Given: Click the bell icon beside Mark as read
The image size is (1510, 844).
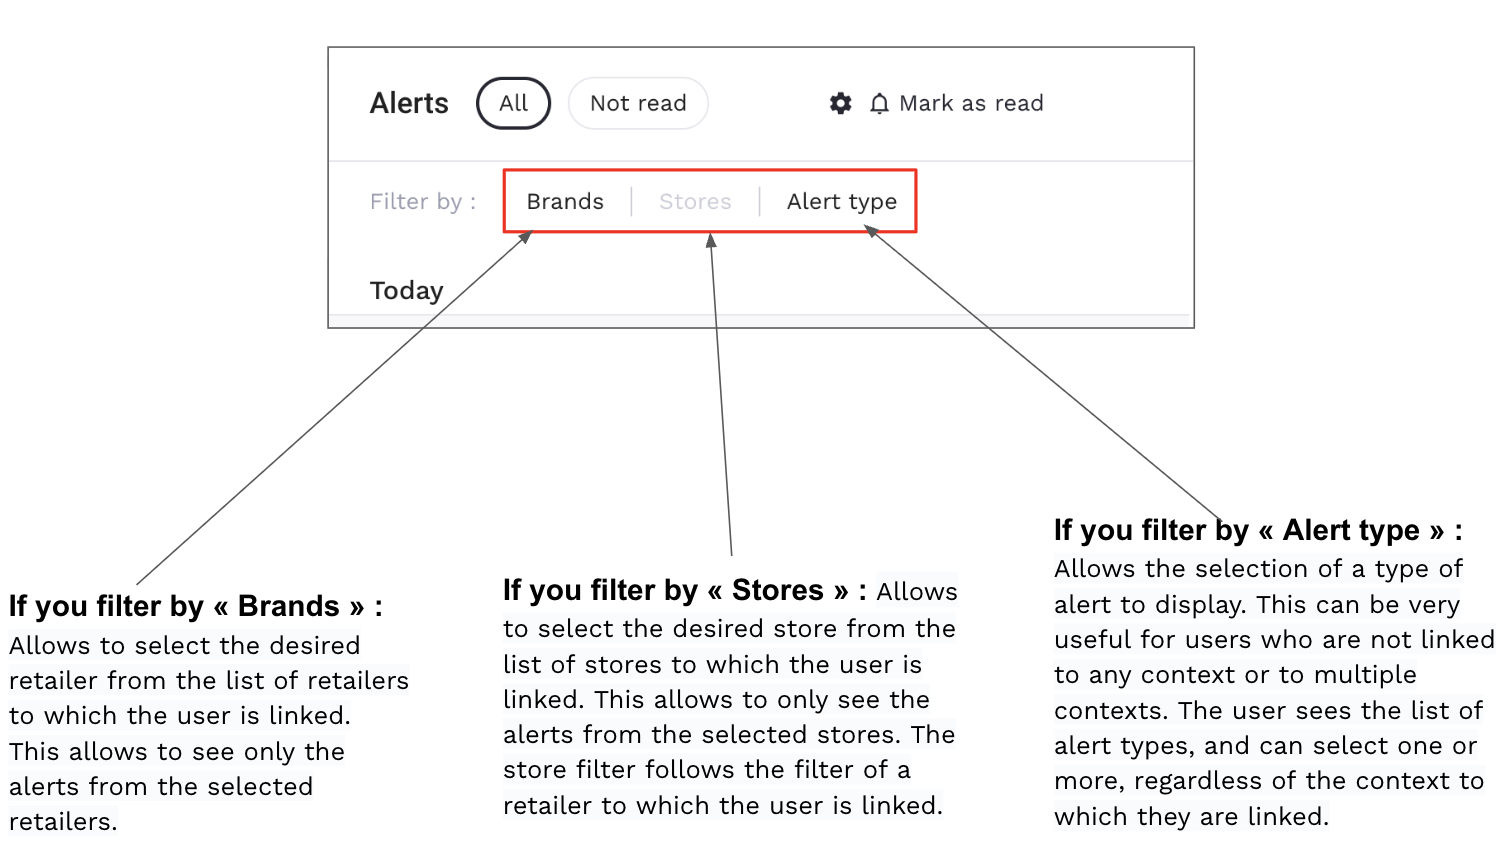Looking at the screenshot, I should point(879,104).
